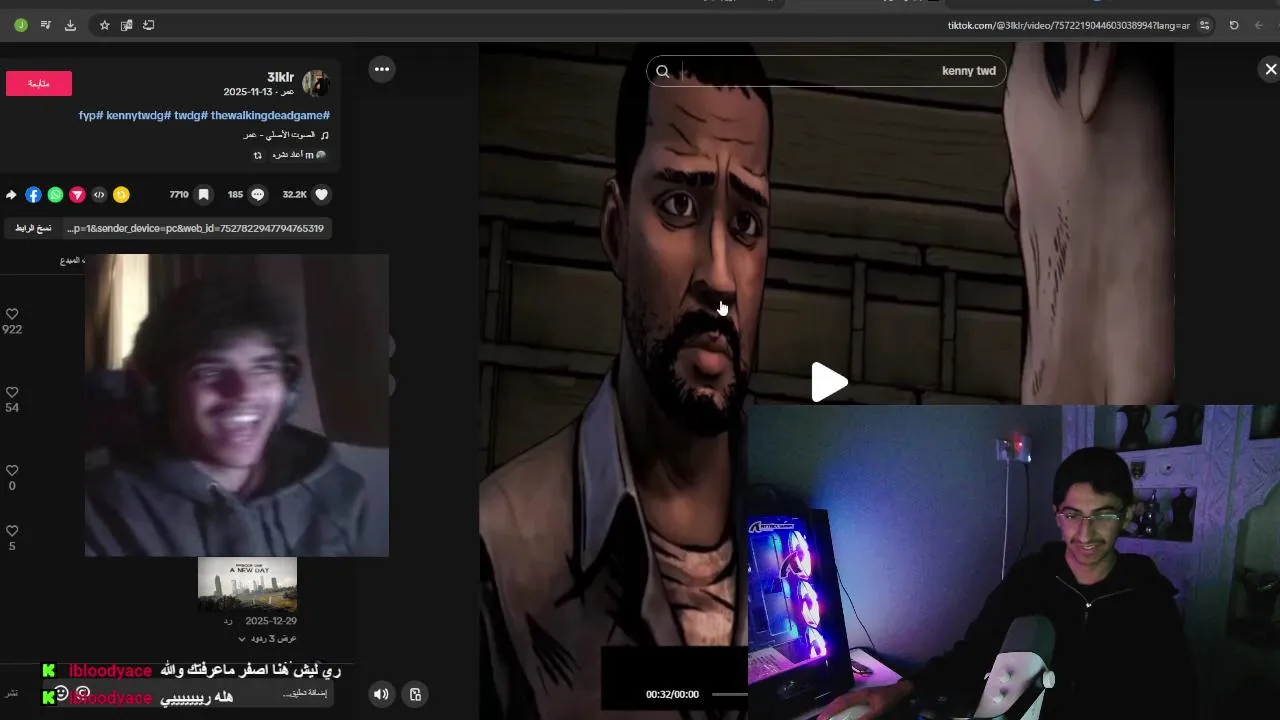Click the repost arrows icon by the reposter
Viewport: 1280px width, 720px height.
pyautogui.click(x=257, y=155)
